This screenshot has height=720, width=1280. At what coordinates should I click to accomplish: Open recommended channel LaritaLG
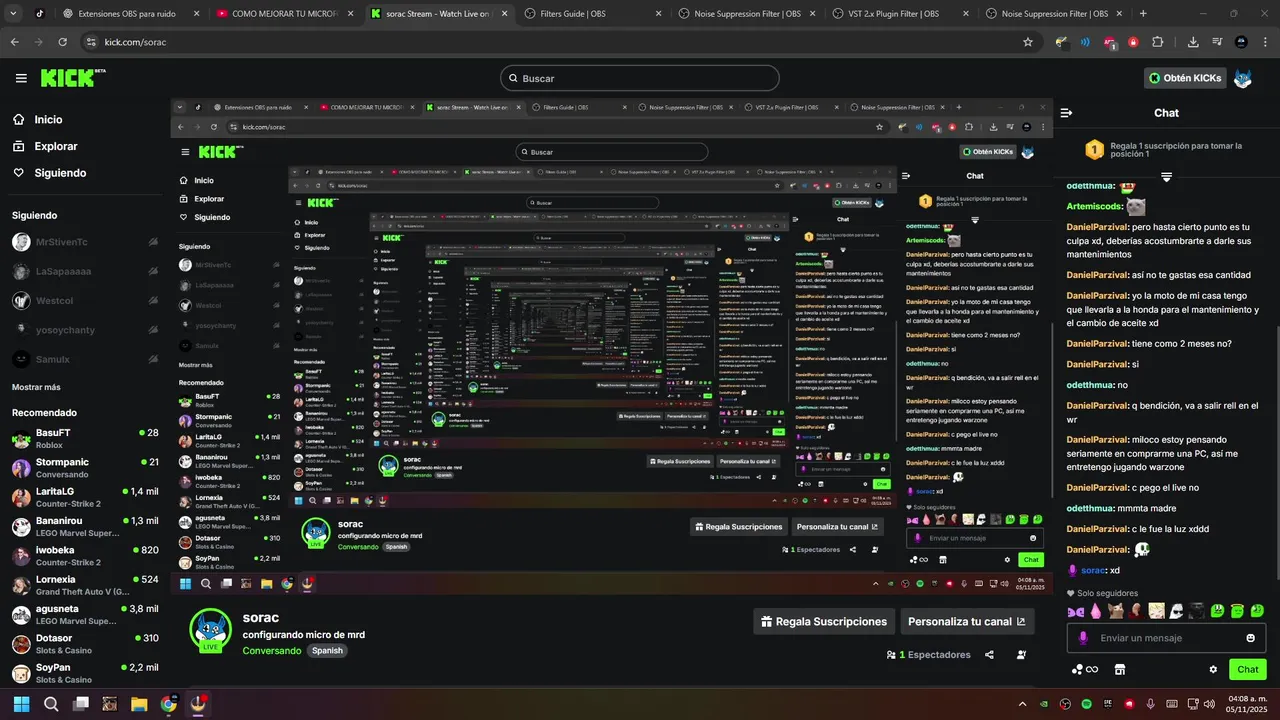point(85,497)
